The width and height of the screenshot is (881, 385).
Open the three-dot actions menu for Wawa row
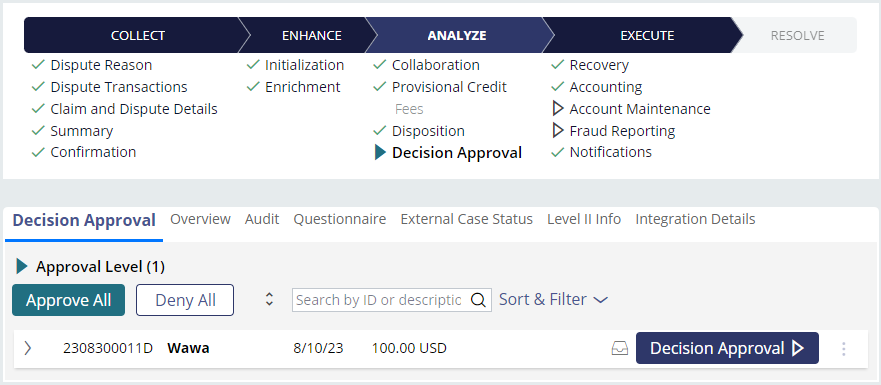(843, 349)
